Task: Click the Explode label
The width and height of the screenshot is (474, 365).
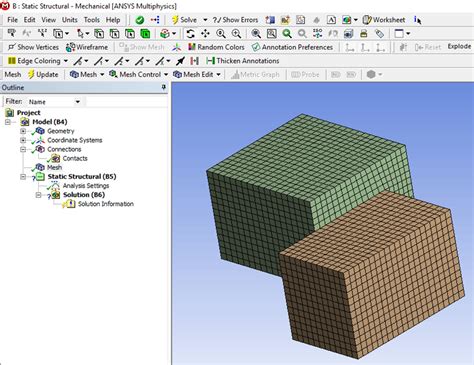Action: (x=459, y=47)
